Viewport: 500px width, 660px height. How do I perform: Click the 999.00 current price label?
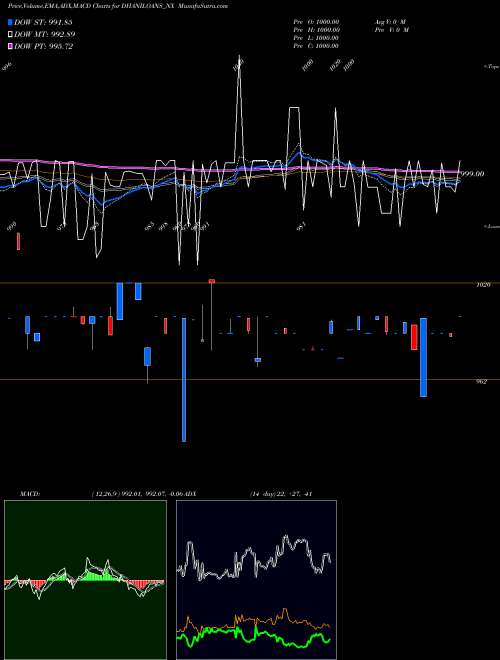tap(472, 173)
